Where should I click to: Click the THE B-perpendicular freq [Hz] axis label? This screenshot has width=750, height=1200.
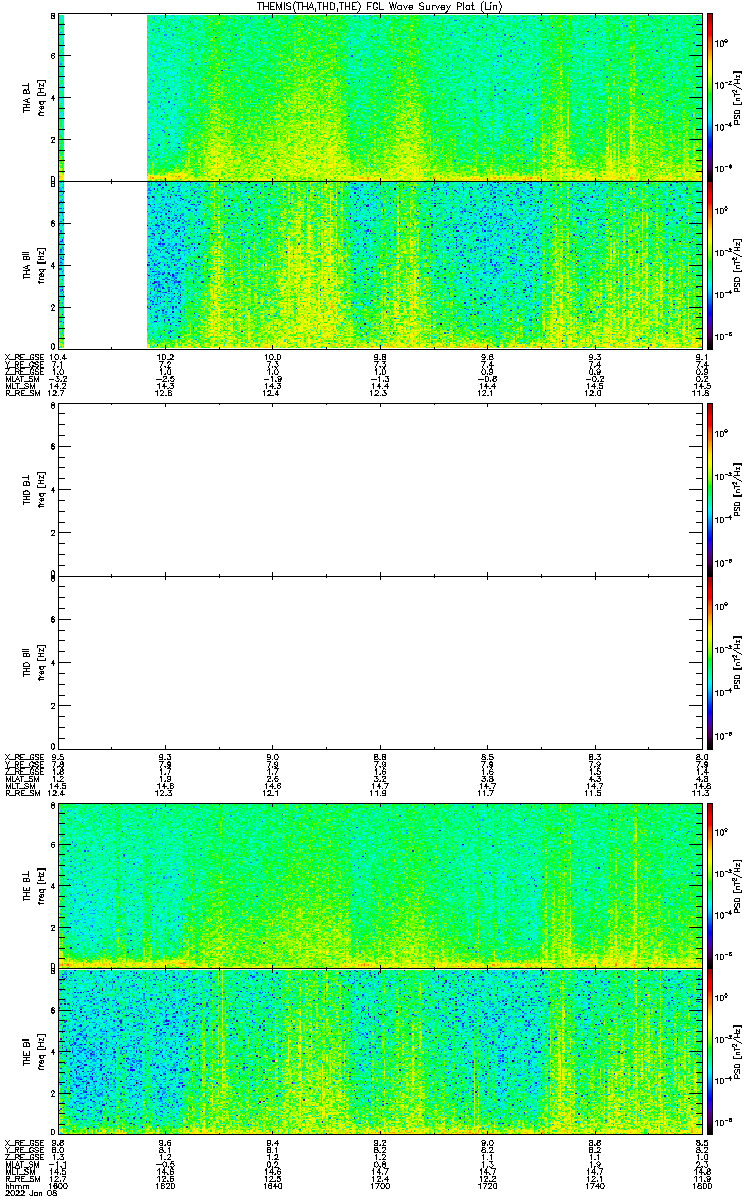tap(42, 885)
